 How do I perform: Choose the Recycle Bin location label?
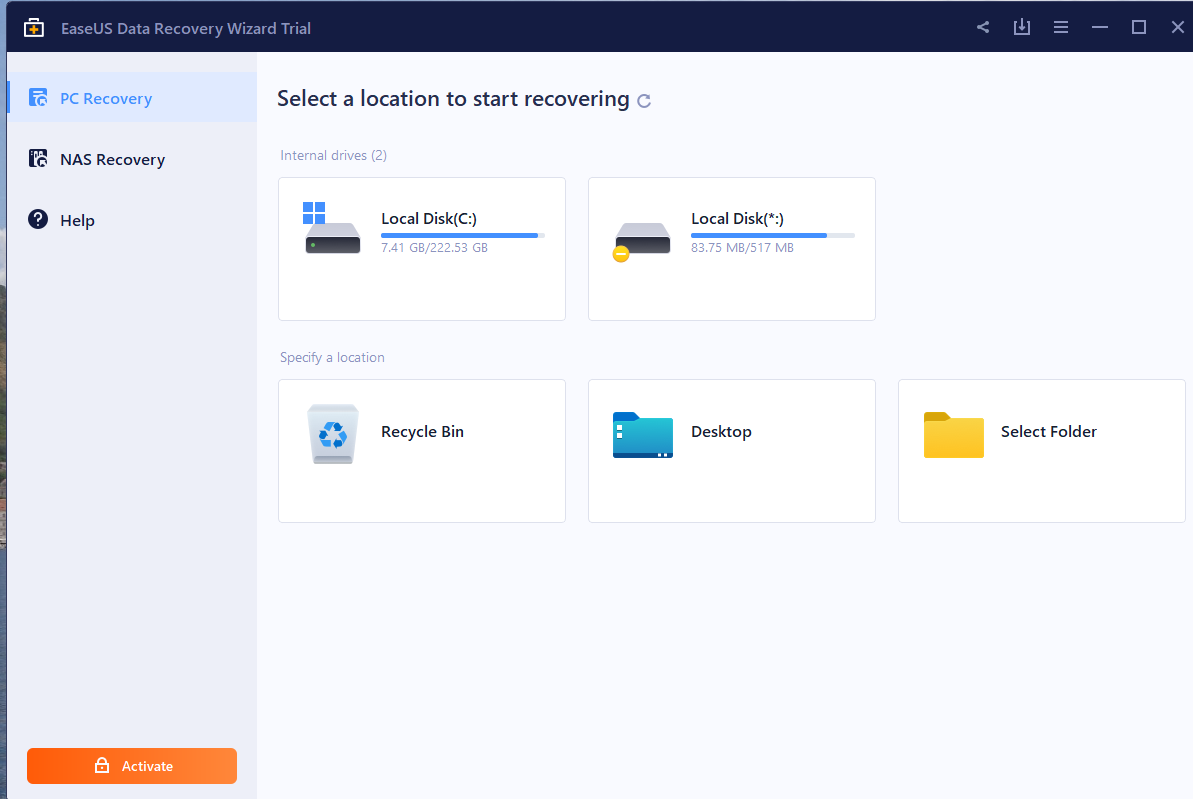[x=422, y=431]
